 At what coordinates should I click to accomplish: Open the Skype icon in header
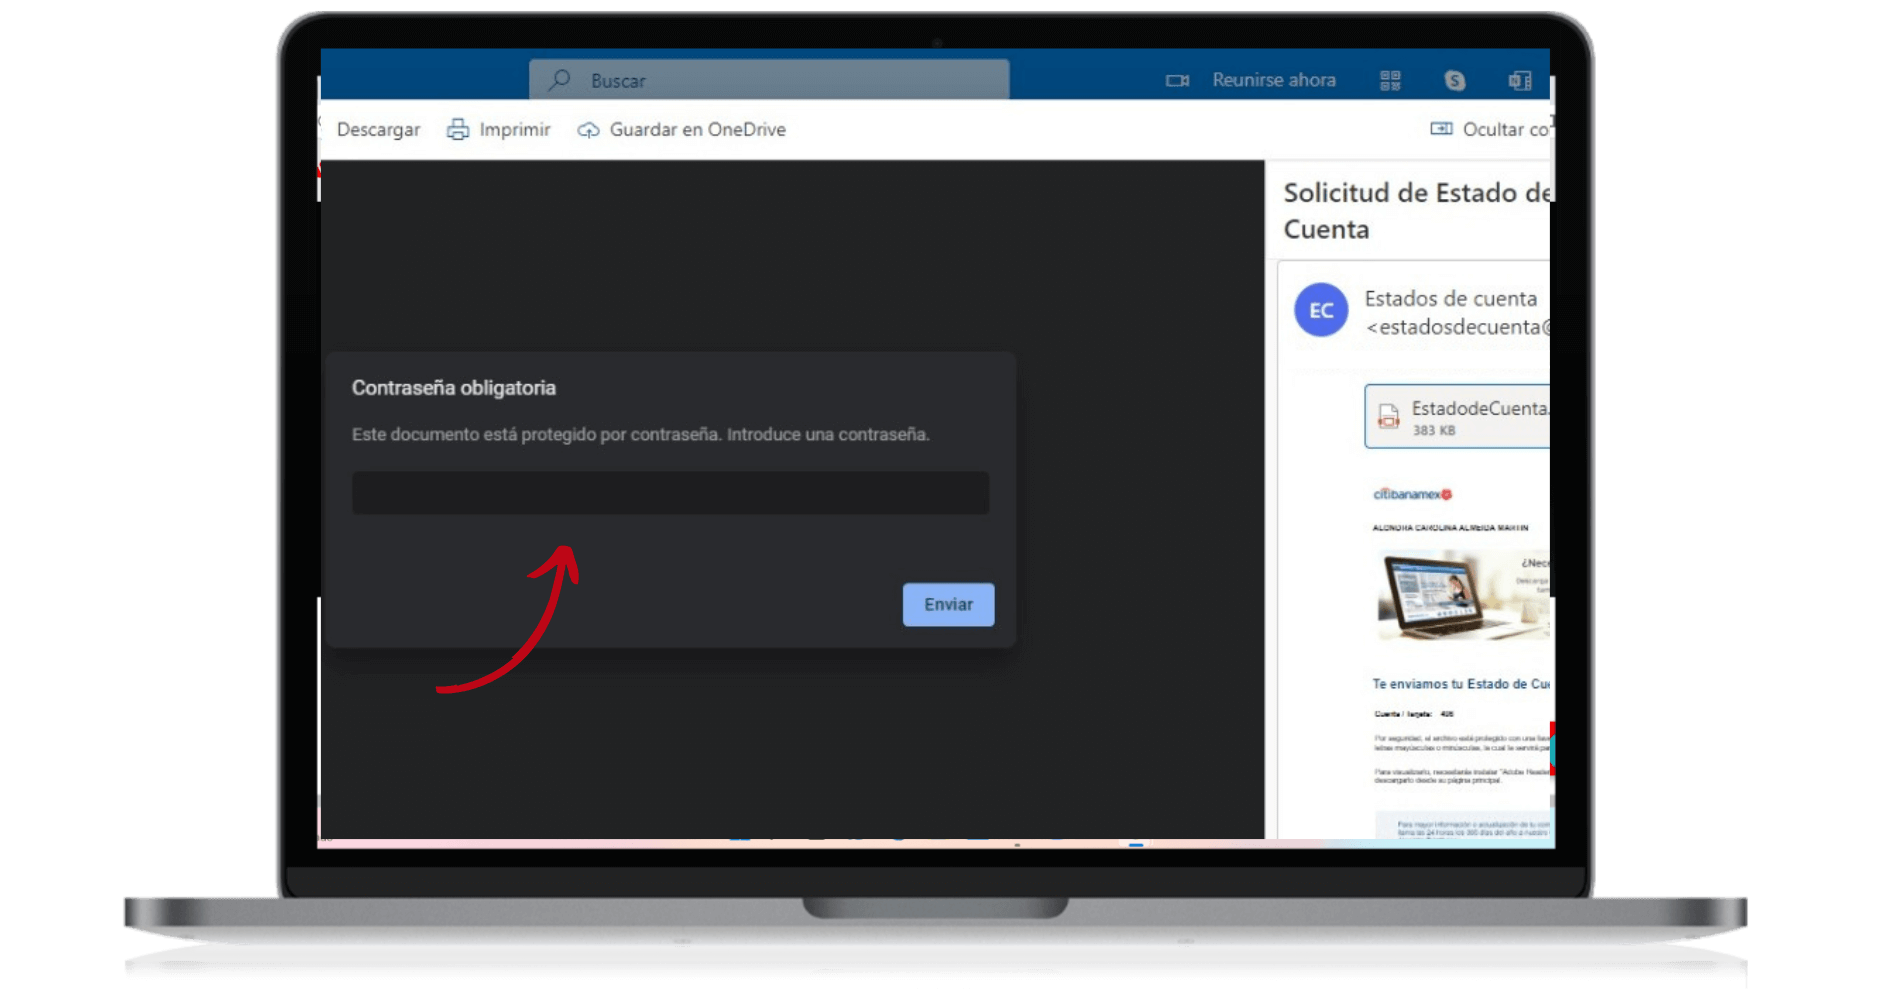coord(1455,80)
